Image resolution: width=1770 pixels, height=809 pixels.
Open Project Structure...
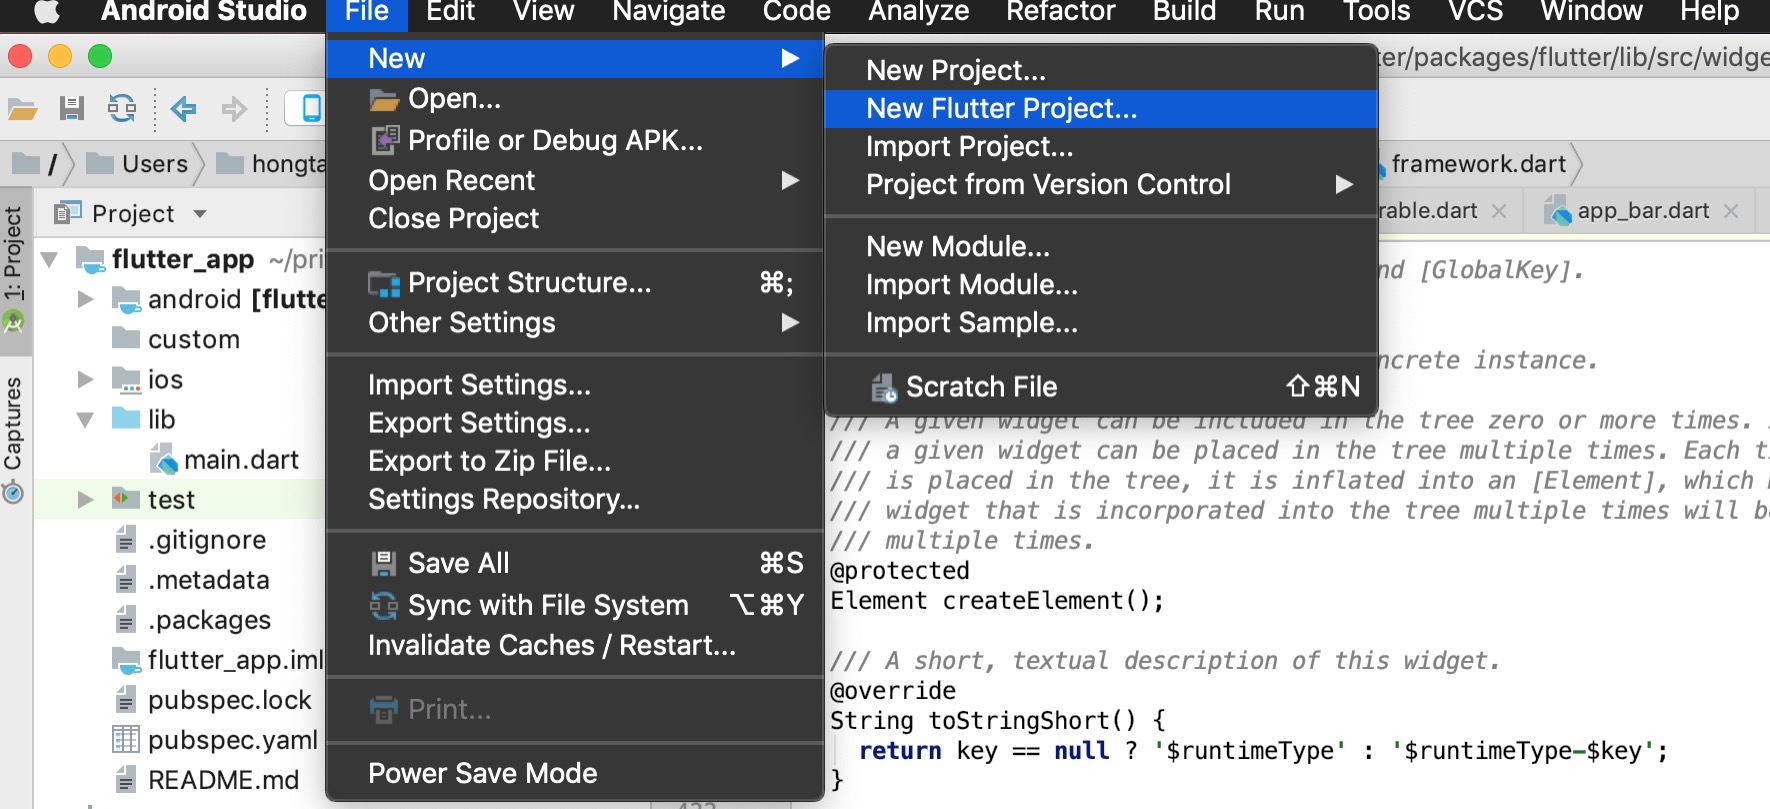pyautogui.click(x=575, y=283)
